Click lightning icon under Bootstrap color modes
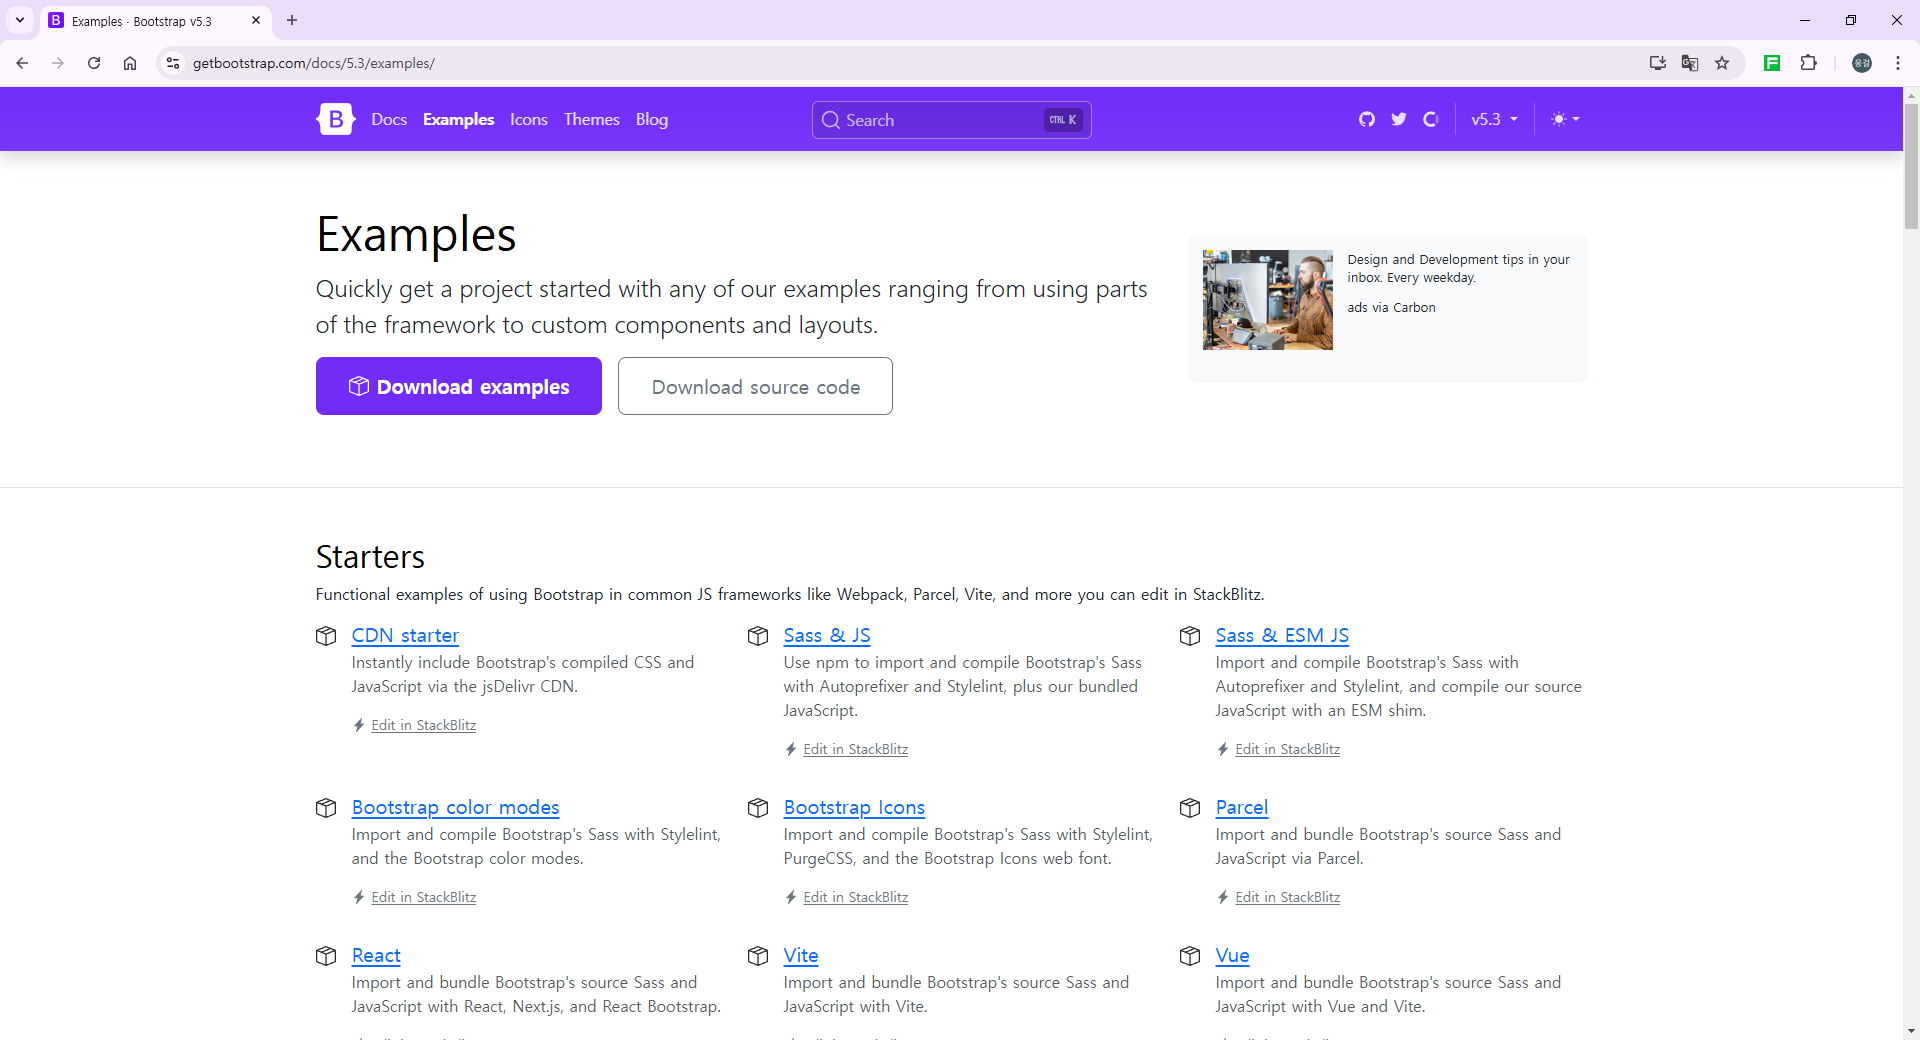The image size is (1920, 1040). tap(359, 897)
